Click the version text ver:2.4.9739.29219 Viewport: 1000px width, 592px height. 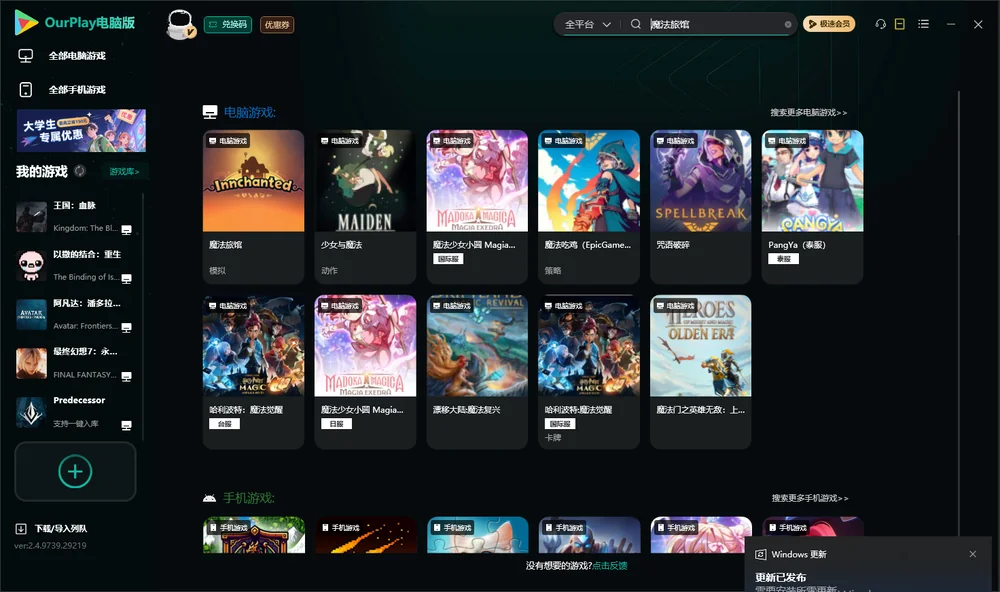(x=50, y=545)
